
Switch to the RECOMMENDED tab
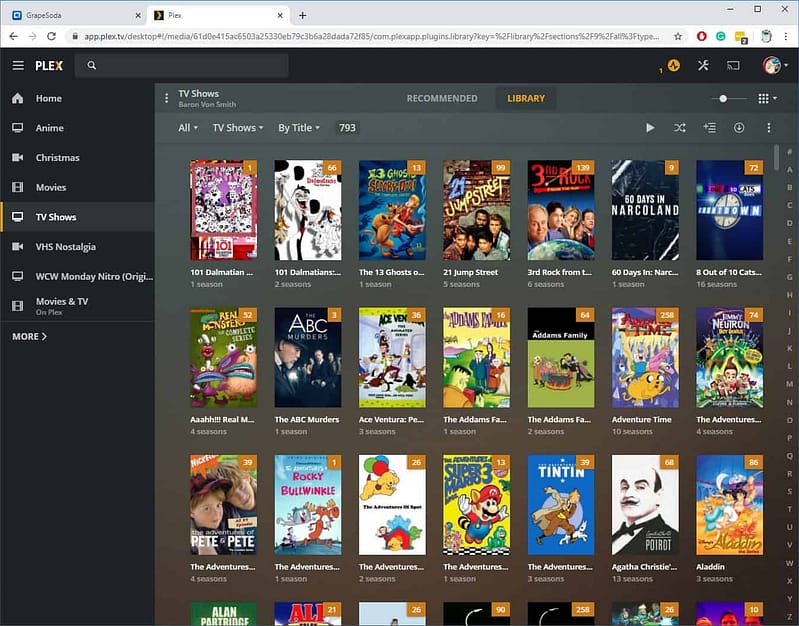(442, 98)
